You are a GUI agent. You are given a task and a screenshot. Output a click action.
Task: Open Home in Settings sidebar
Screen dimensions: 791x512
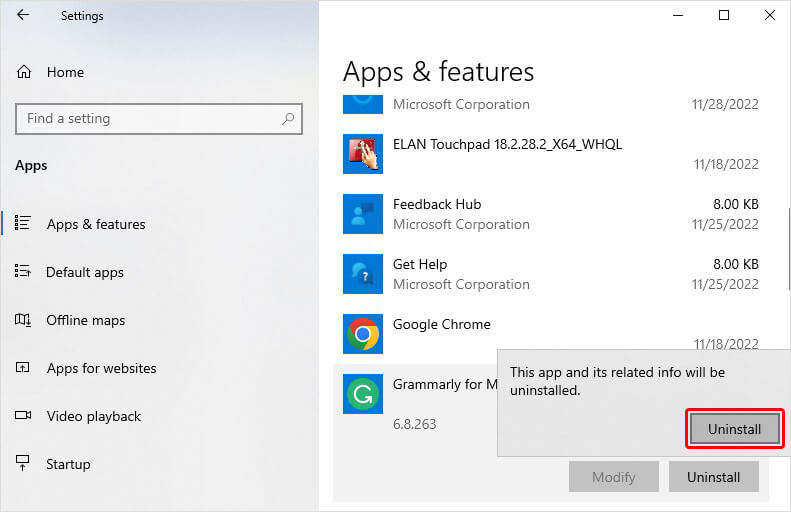(x=66, y=72)
